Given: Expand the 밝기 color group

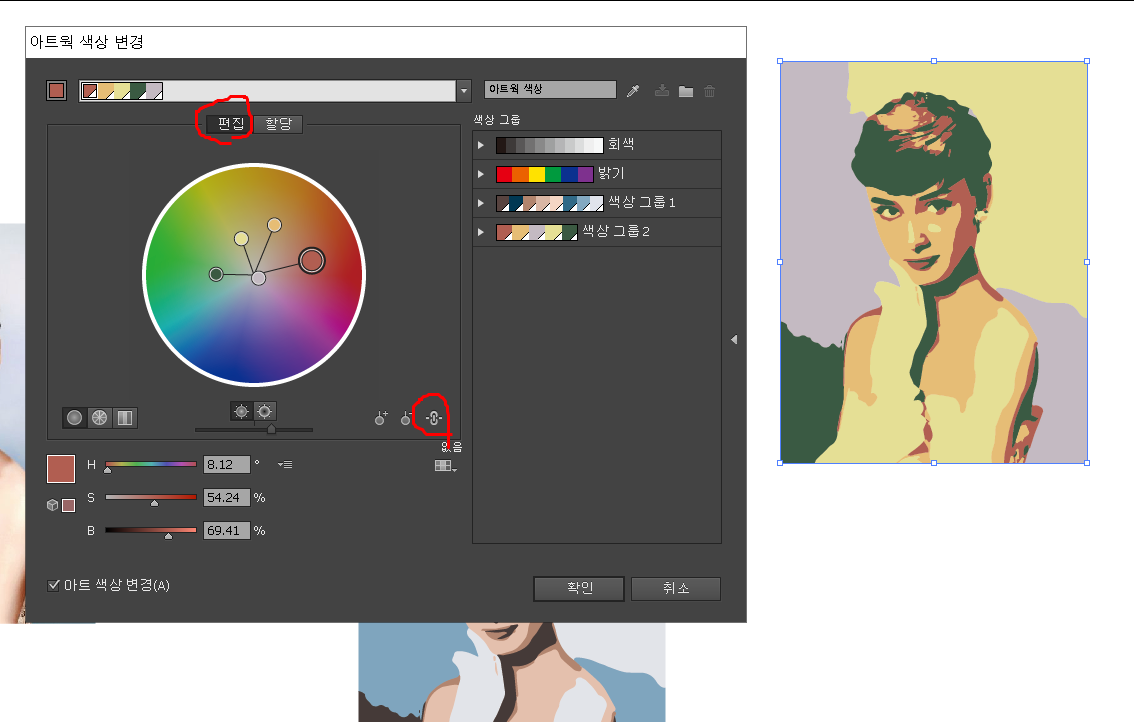Looking at the screenshot, I should (x=481, y=174).
